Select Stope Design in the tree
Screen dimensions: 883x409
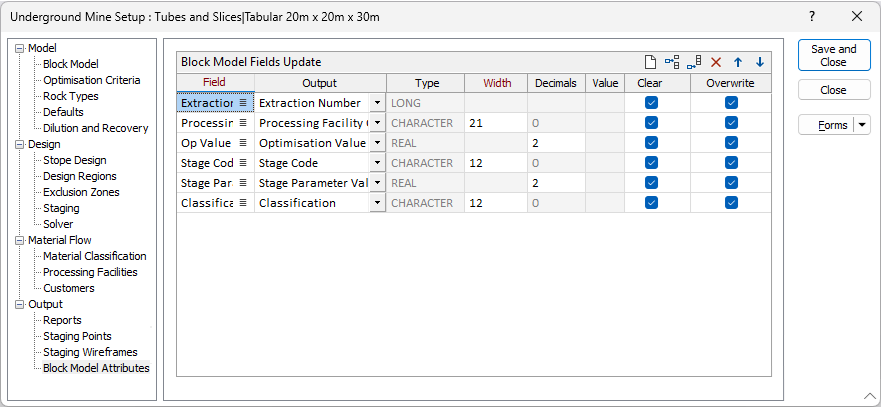pos(75,161)
